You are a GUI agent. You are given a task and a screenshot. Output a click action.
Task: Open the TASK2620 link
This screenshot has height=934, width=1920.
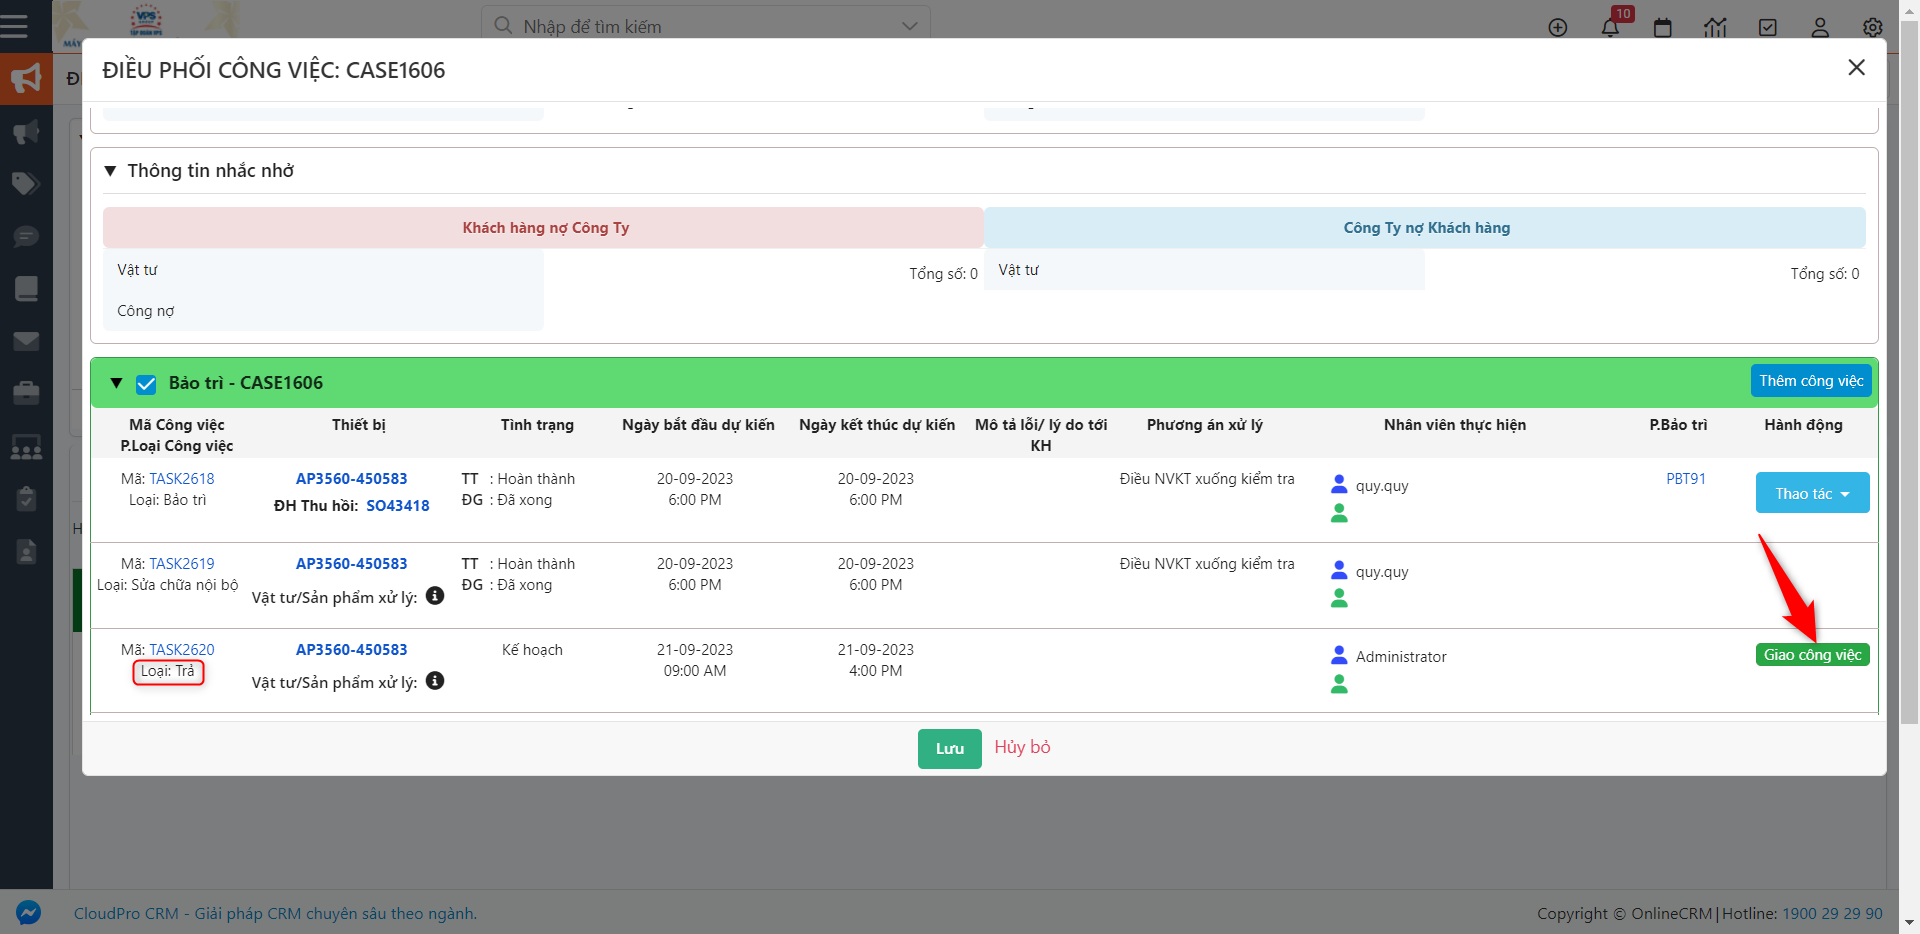(182, 650)
